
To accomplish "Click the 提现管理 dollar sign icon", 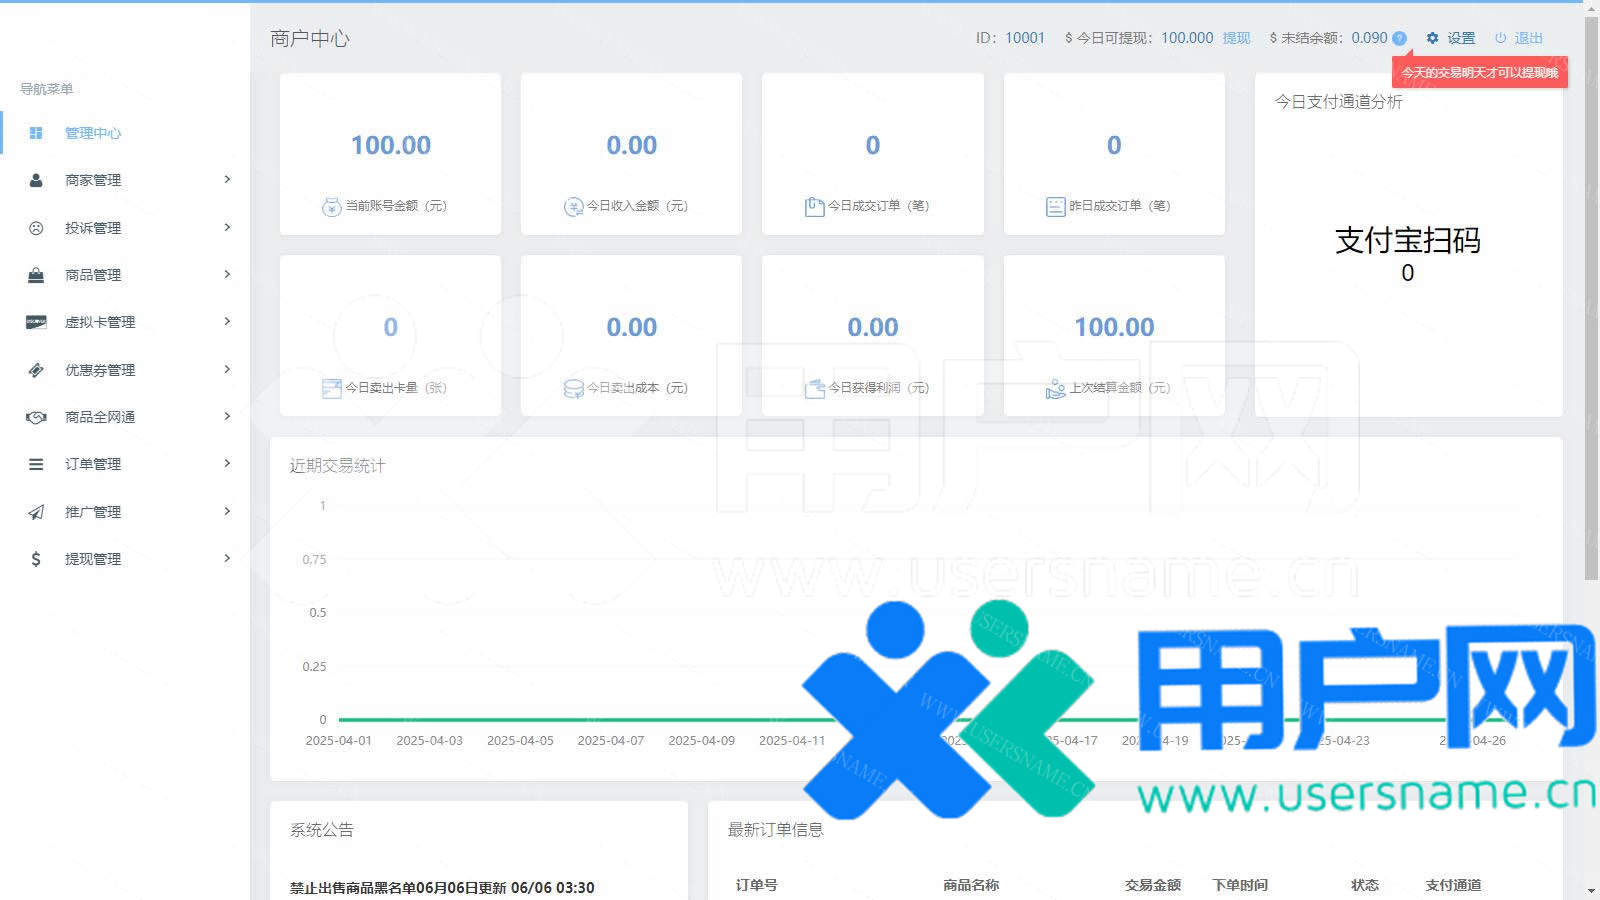I will pos(36,559).
